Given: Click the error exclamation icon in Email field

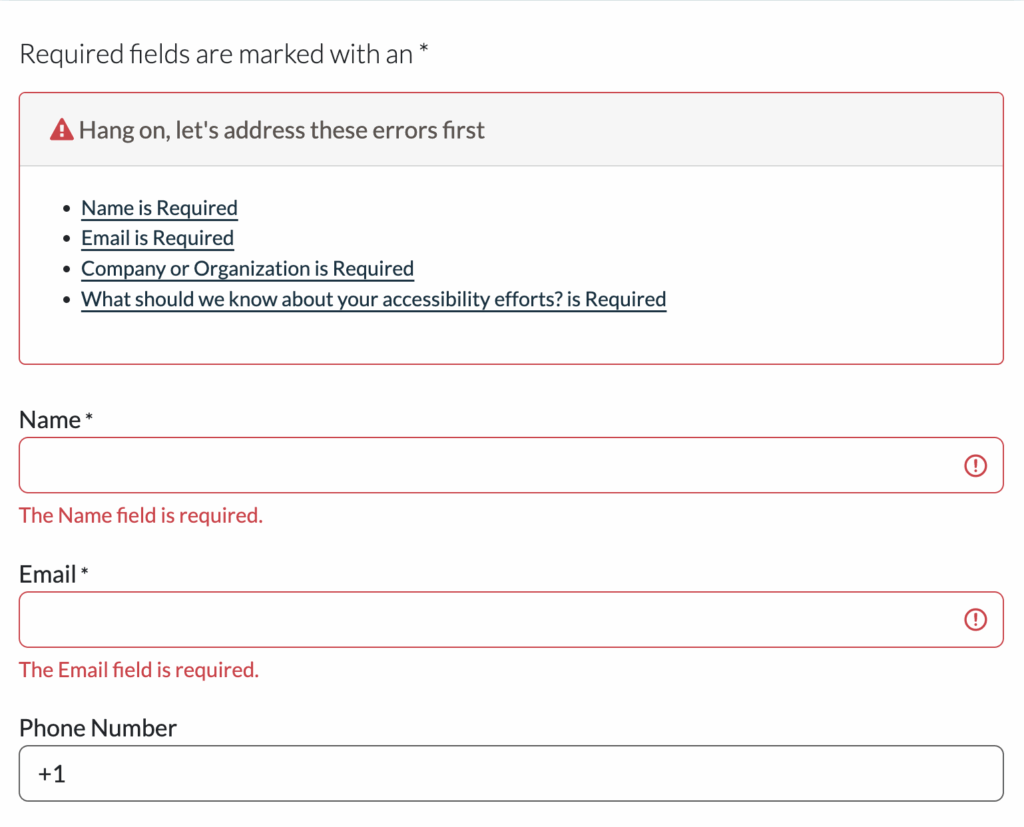Looking at the screenshot, I should click(975, 620).
